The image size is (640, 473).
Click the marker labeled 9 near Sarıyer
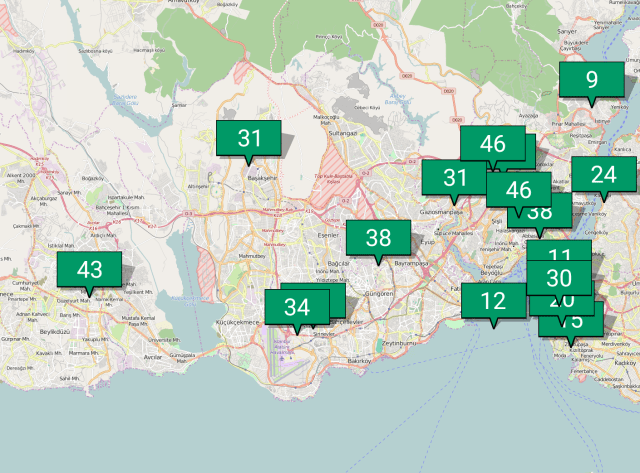[591, 79]
